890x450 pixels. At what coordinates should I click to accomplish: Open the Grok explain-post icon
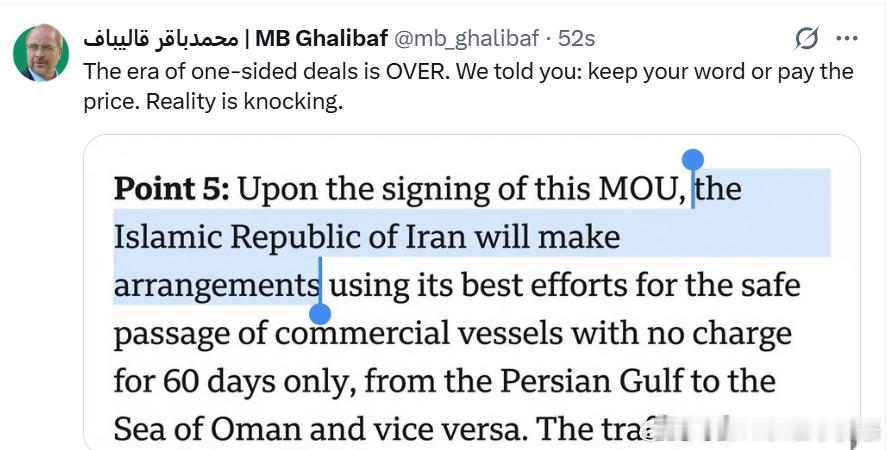tap(807, 39)
